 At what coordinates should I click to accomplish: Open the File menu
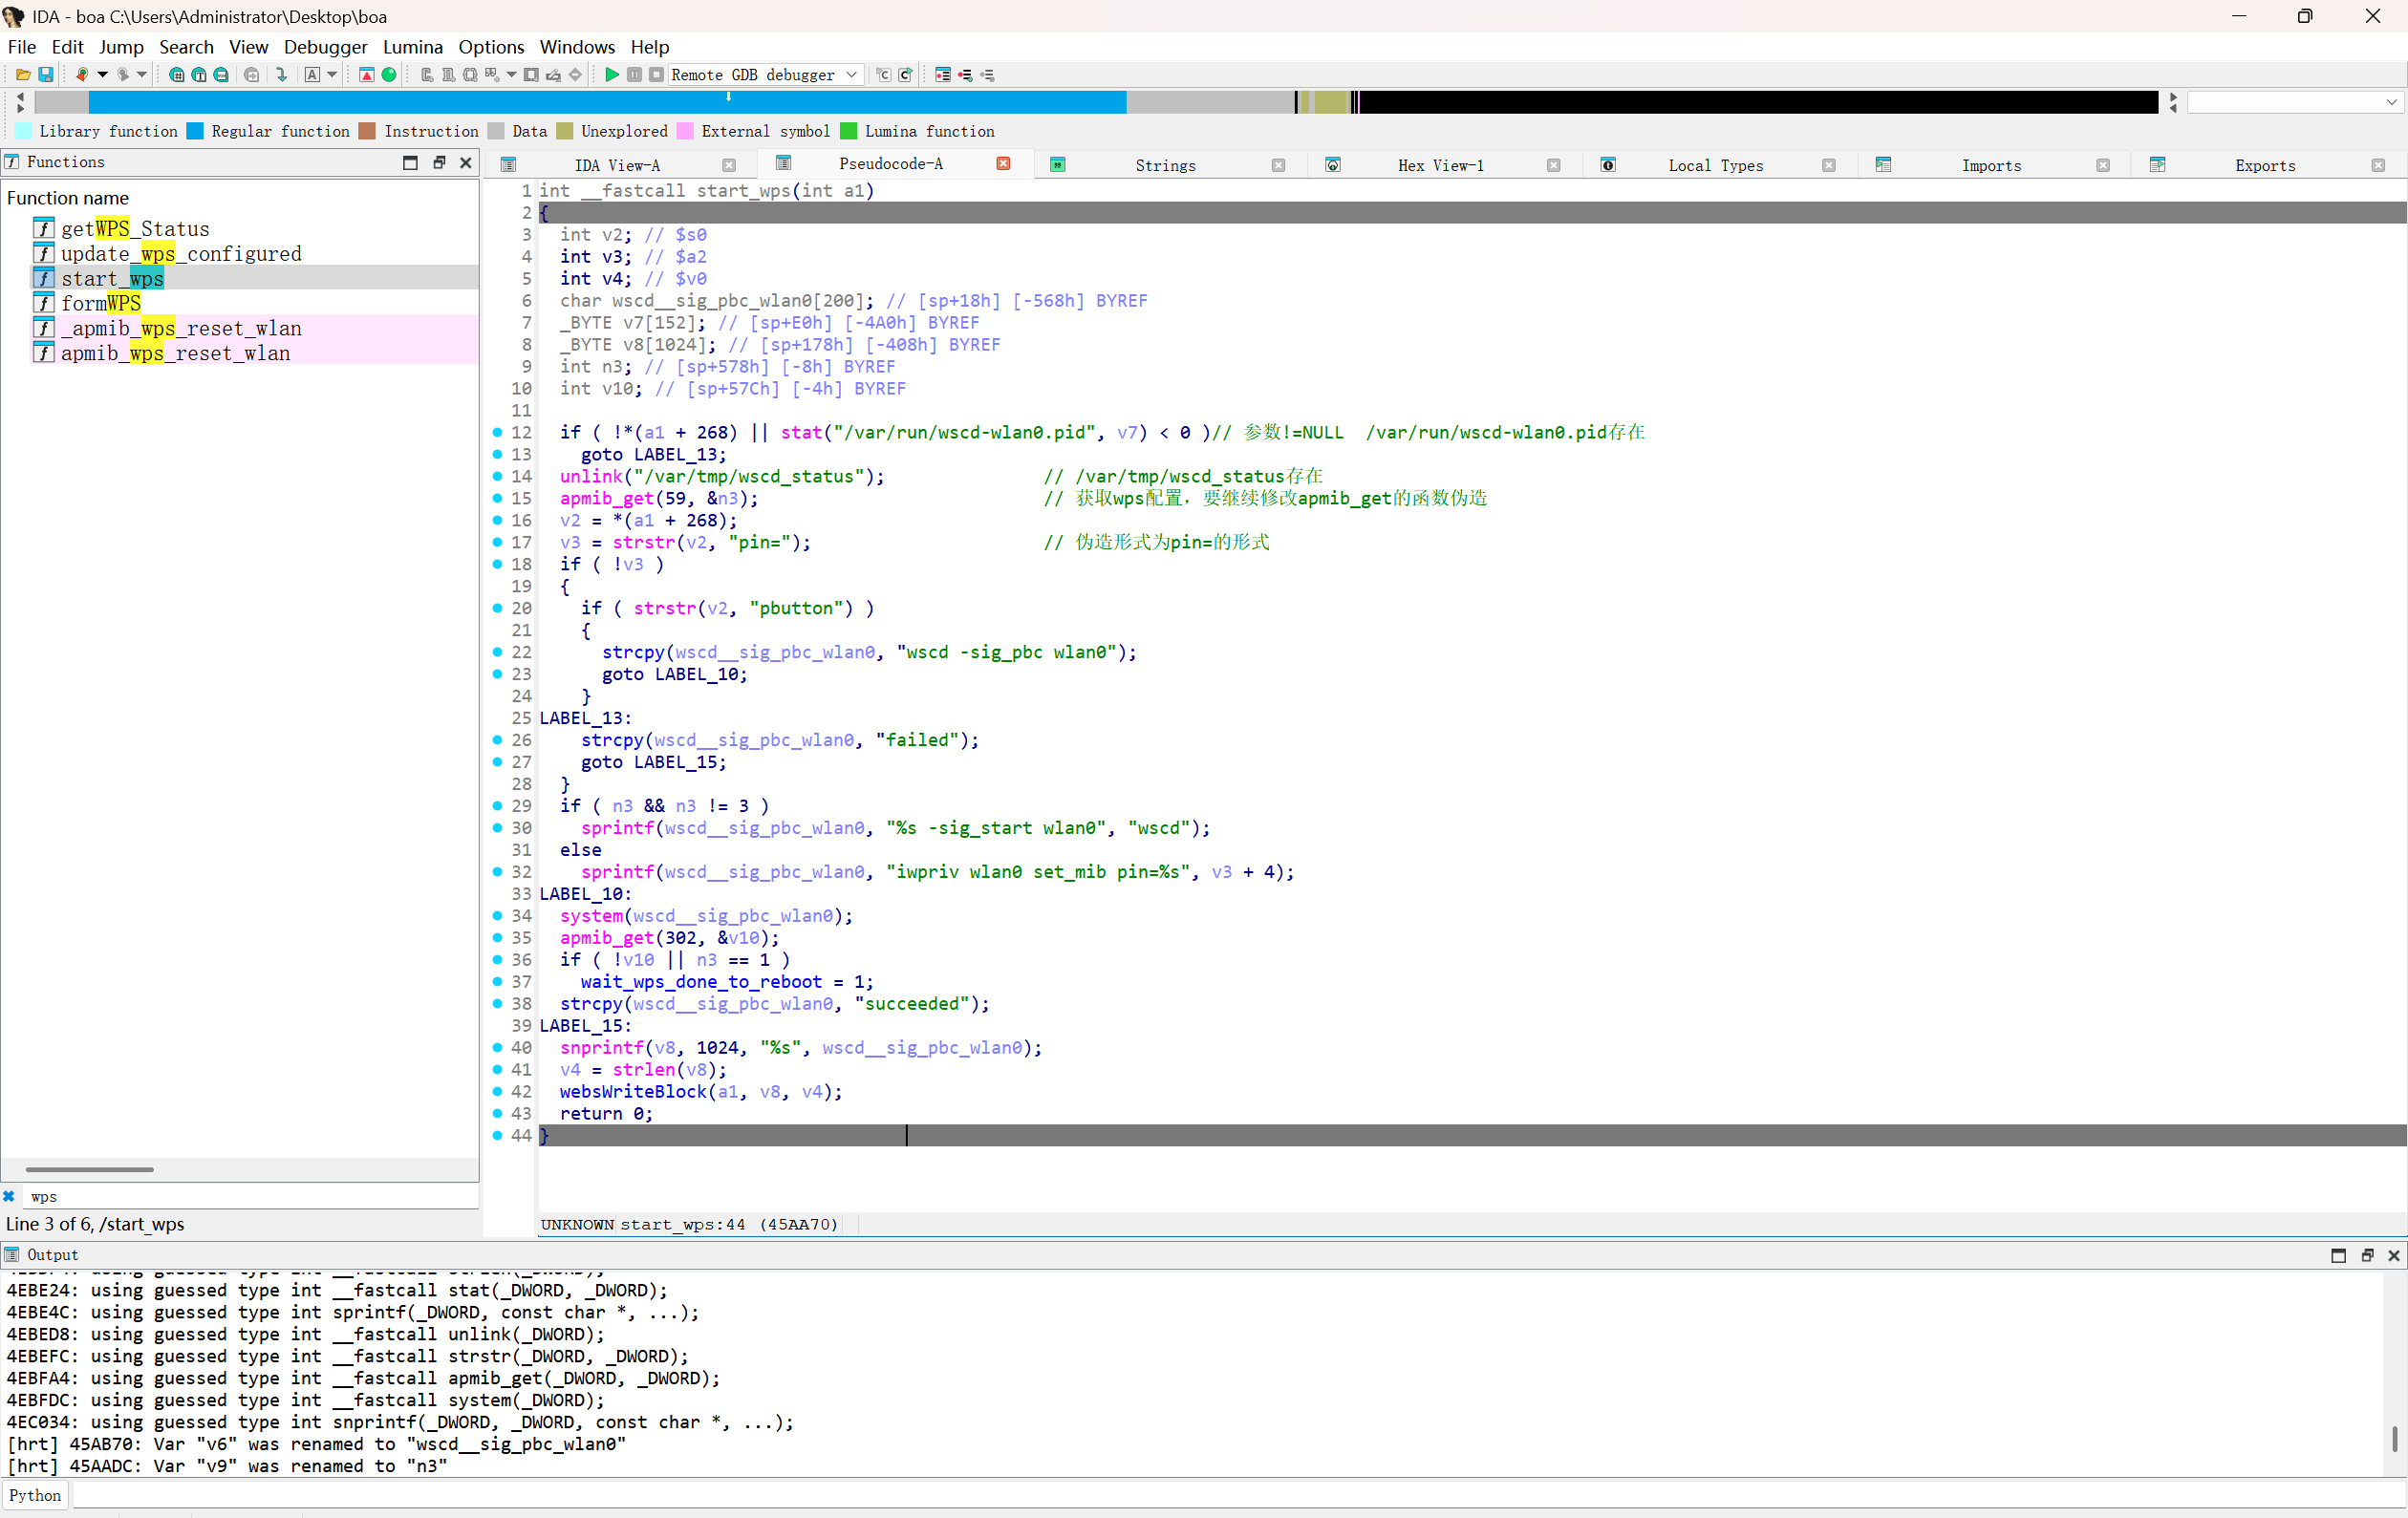pyautogui.click(x=22, y=47)
